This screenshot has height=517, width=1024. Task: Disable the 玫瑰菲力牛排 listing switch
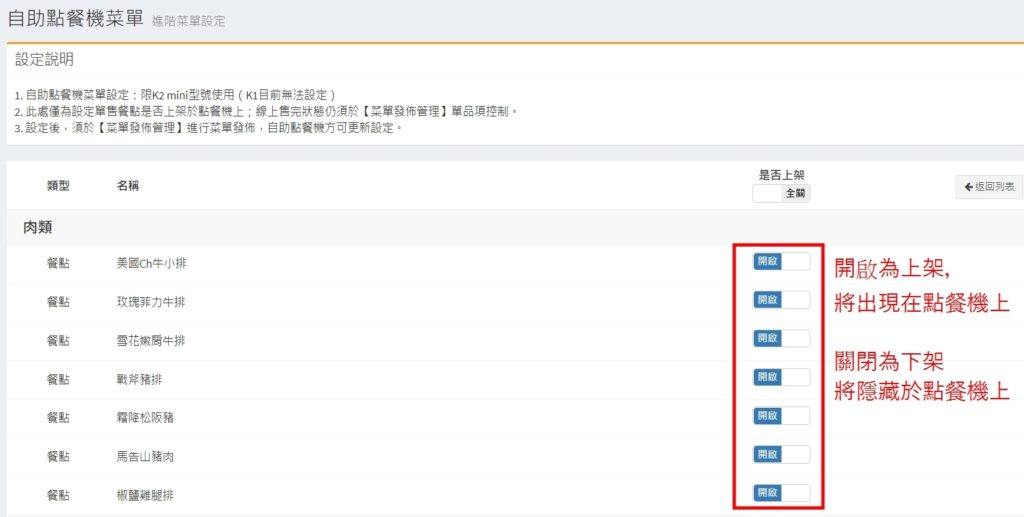(781, 300)
